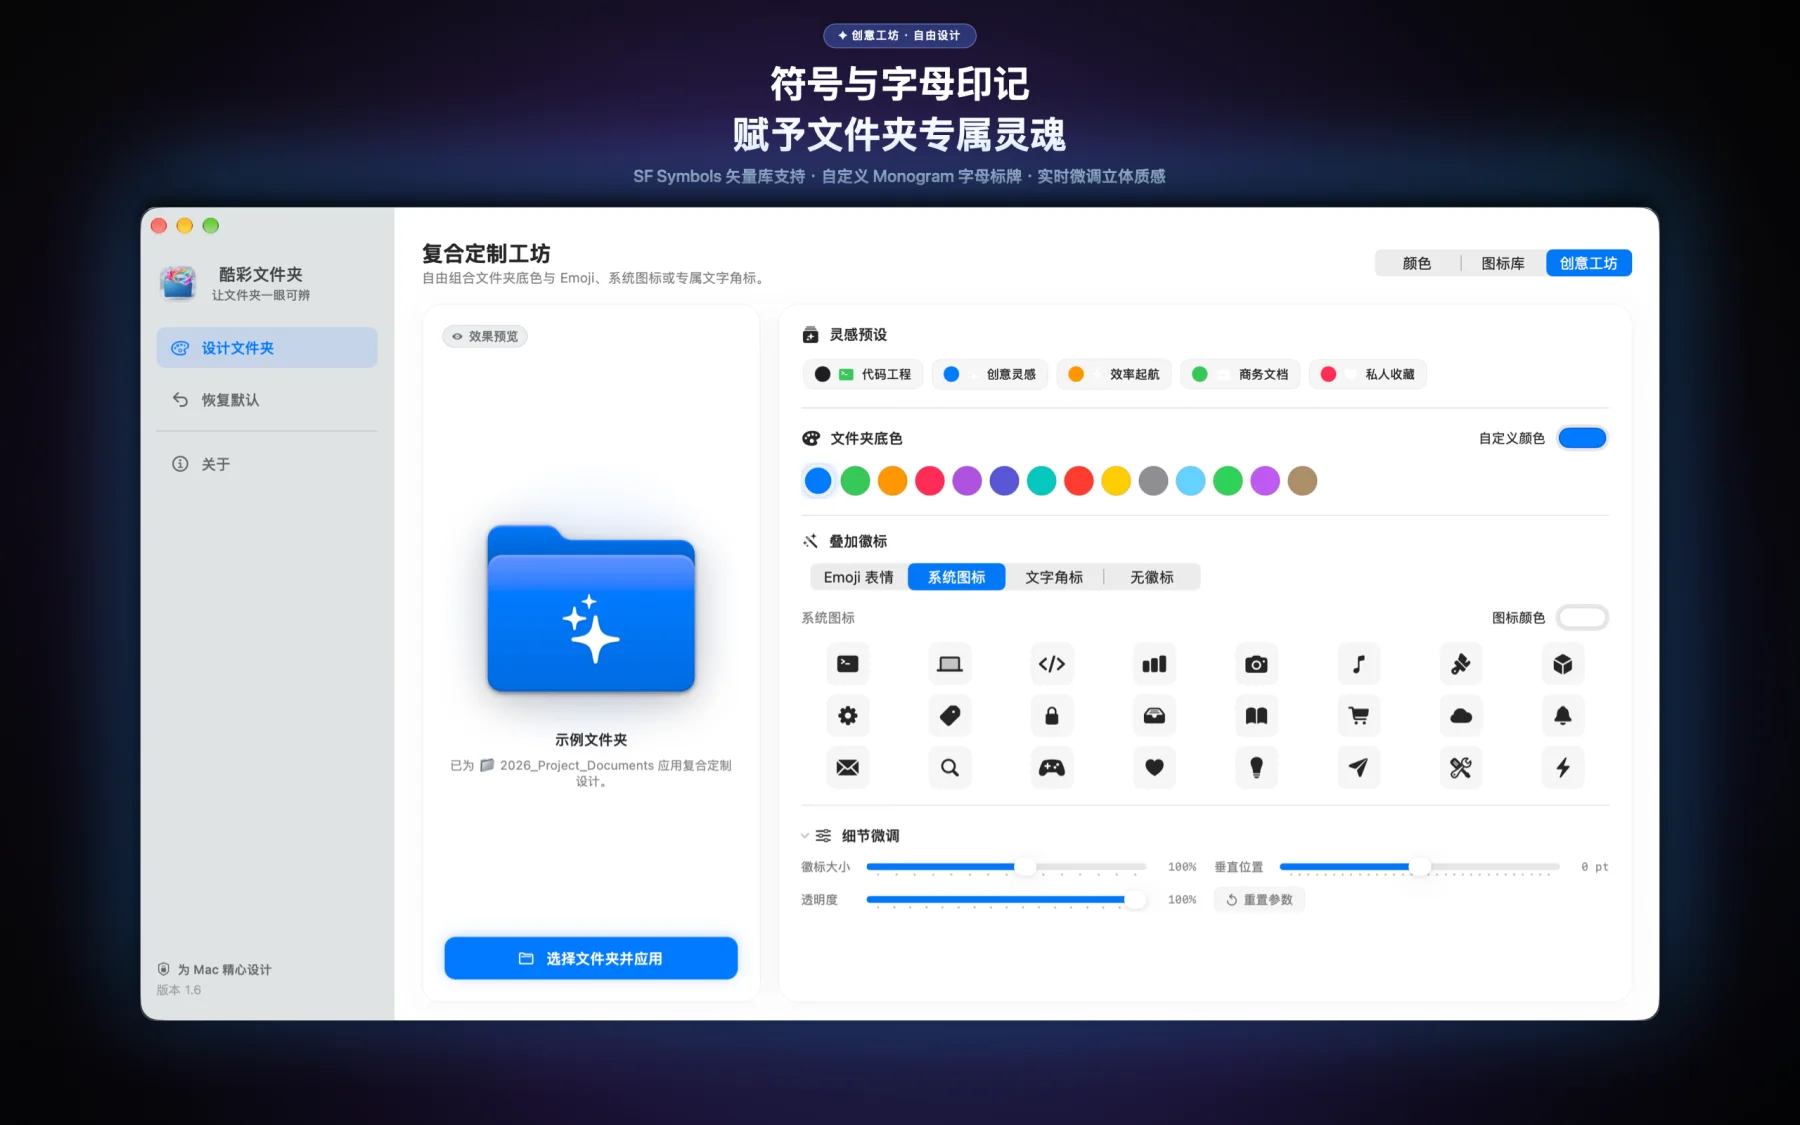Pick the music note icon
The width and height of the screenshot is (1800, 1125).
1358,664
